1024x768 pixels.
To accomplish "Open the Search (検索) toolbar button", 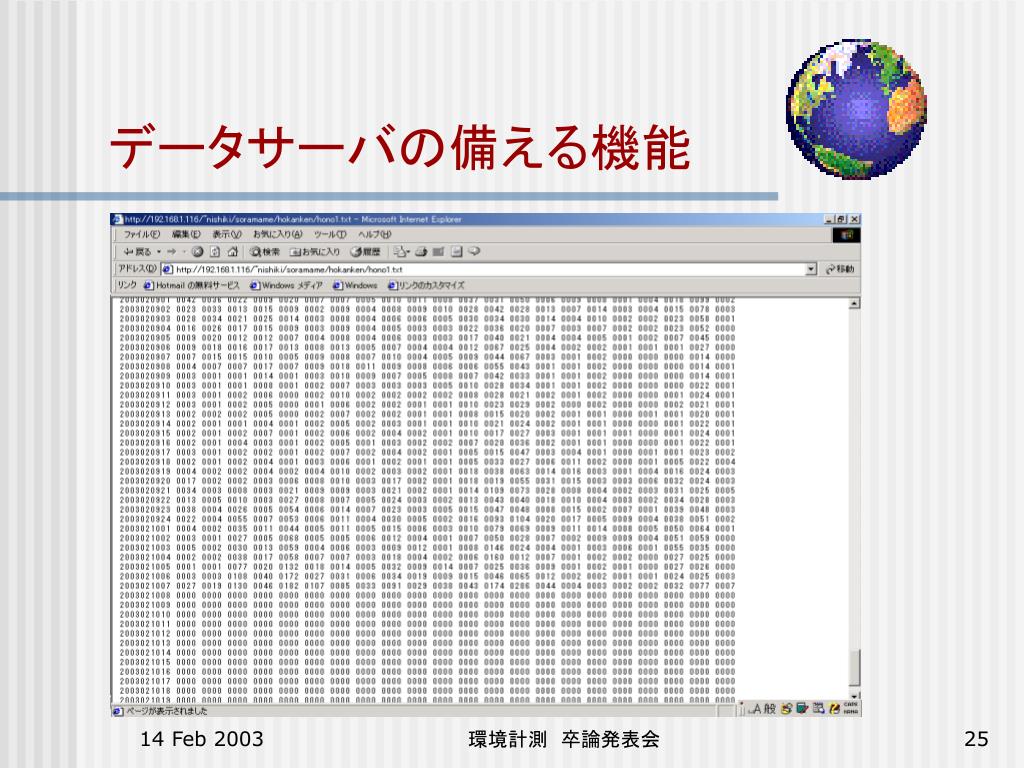I will coord(264,251).
